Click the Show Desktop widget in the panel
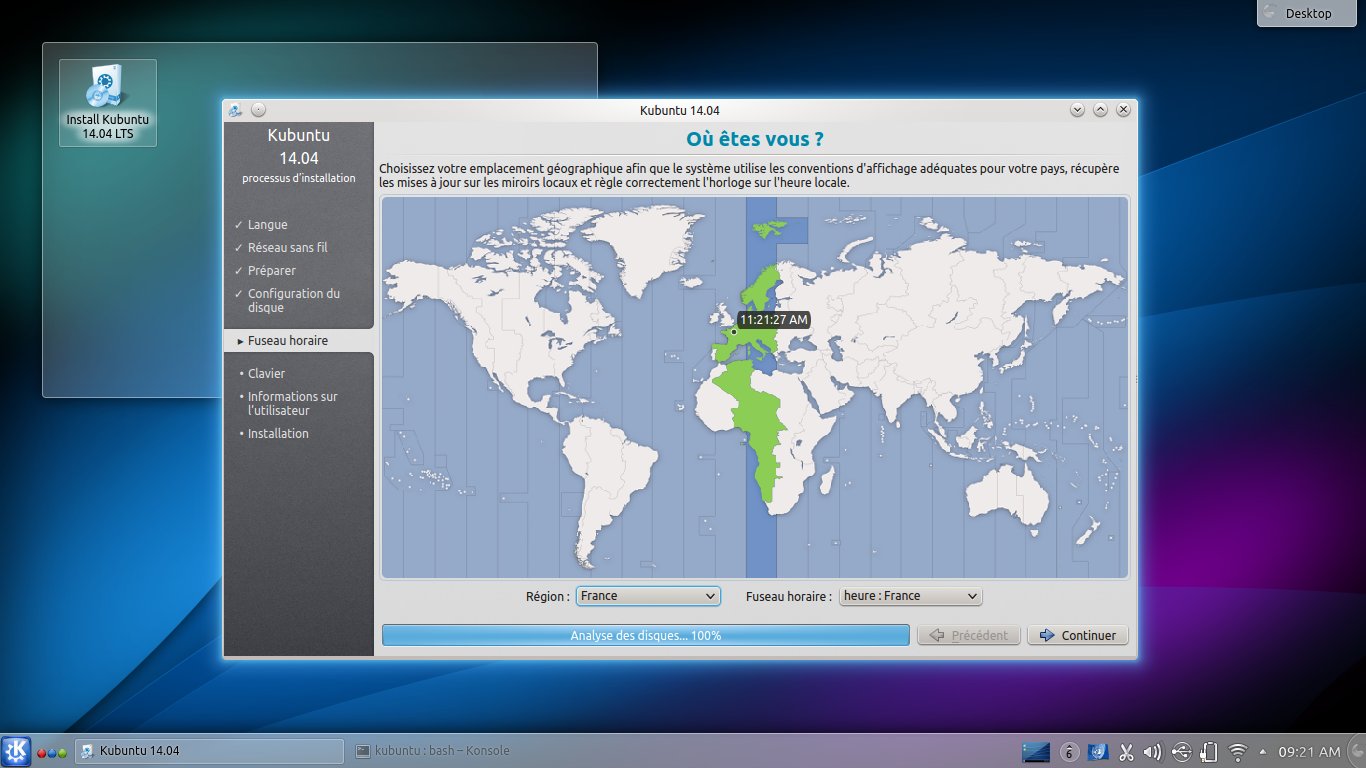This screenshot has width=1366, height=768. click(x=1036, y=751)
